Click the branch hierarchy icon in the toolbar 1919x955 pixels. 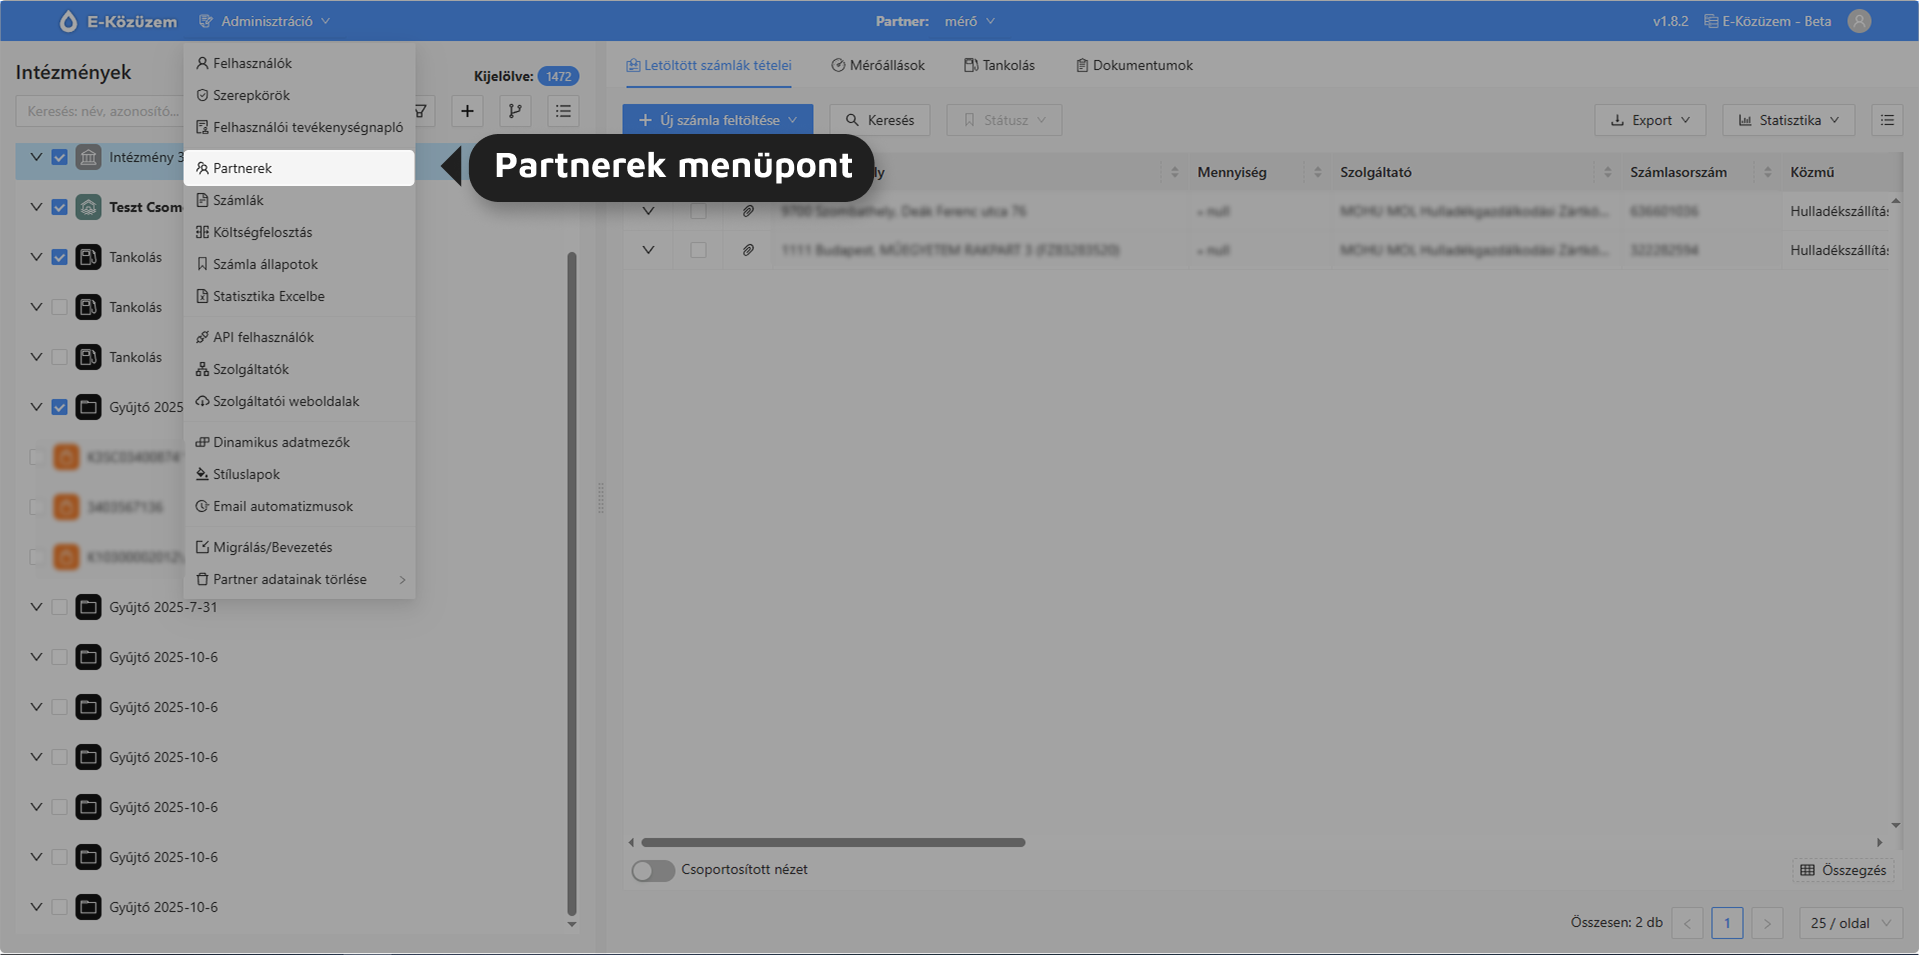515,111
